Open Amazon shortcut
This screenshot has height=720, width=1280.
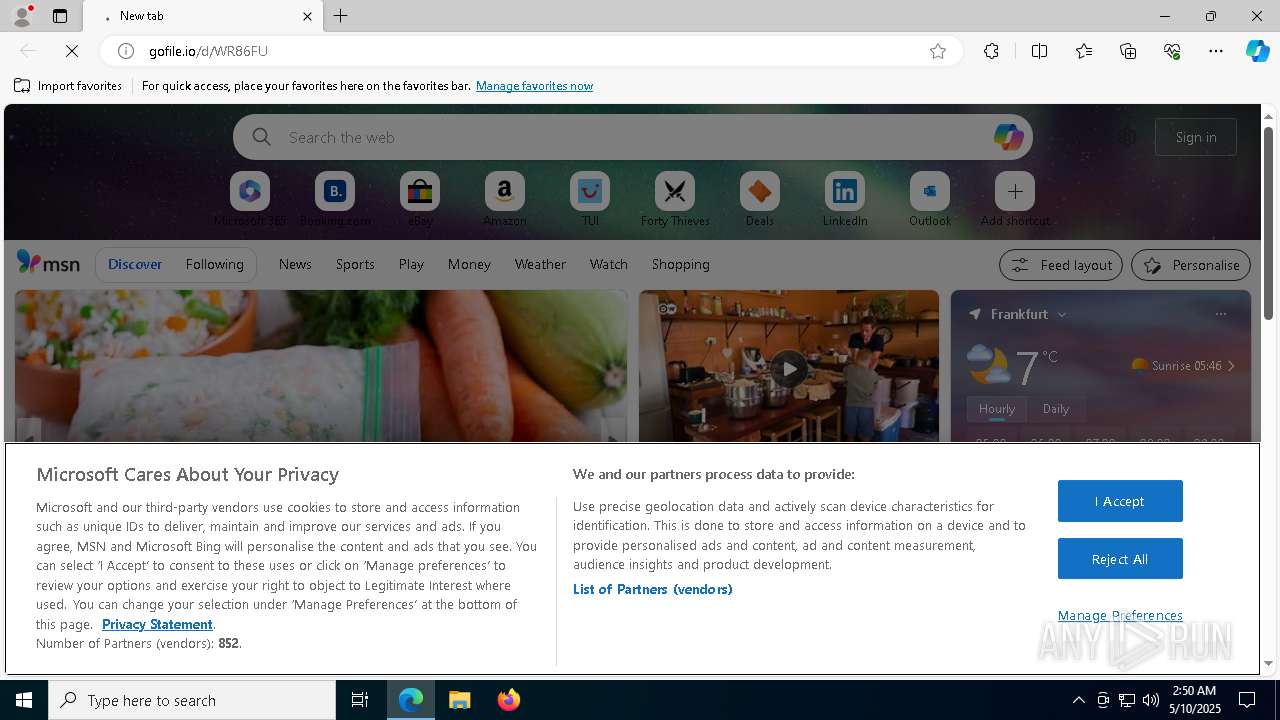coord(505,199)
